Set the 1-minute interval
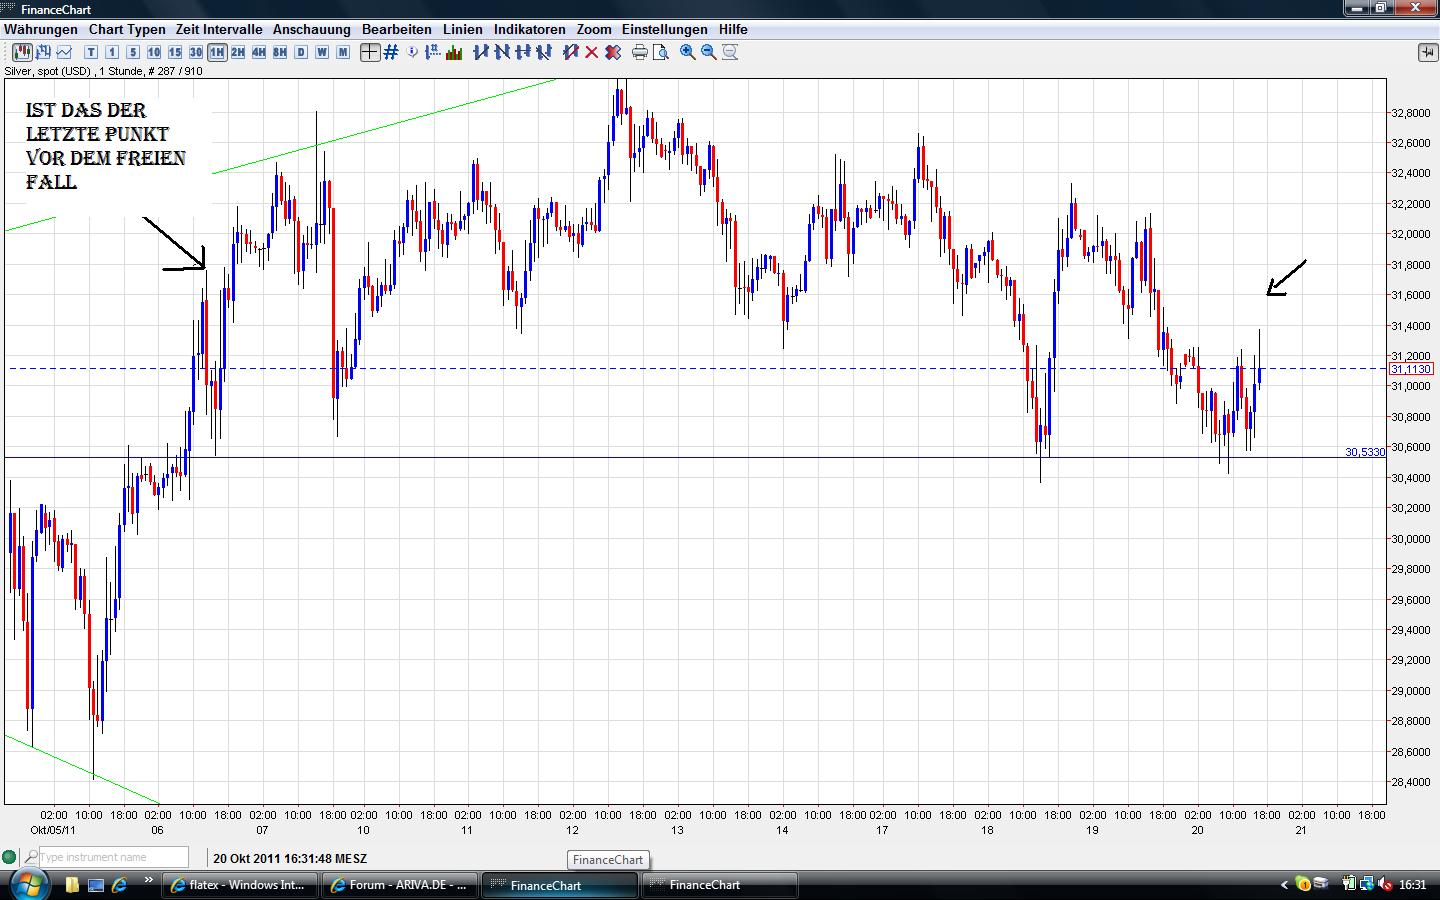The width and height of the screenshot is (1440, 900). coord(112,52)
